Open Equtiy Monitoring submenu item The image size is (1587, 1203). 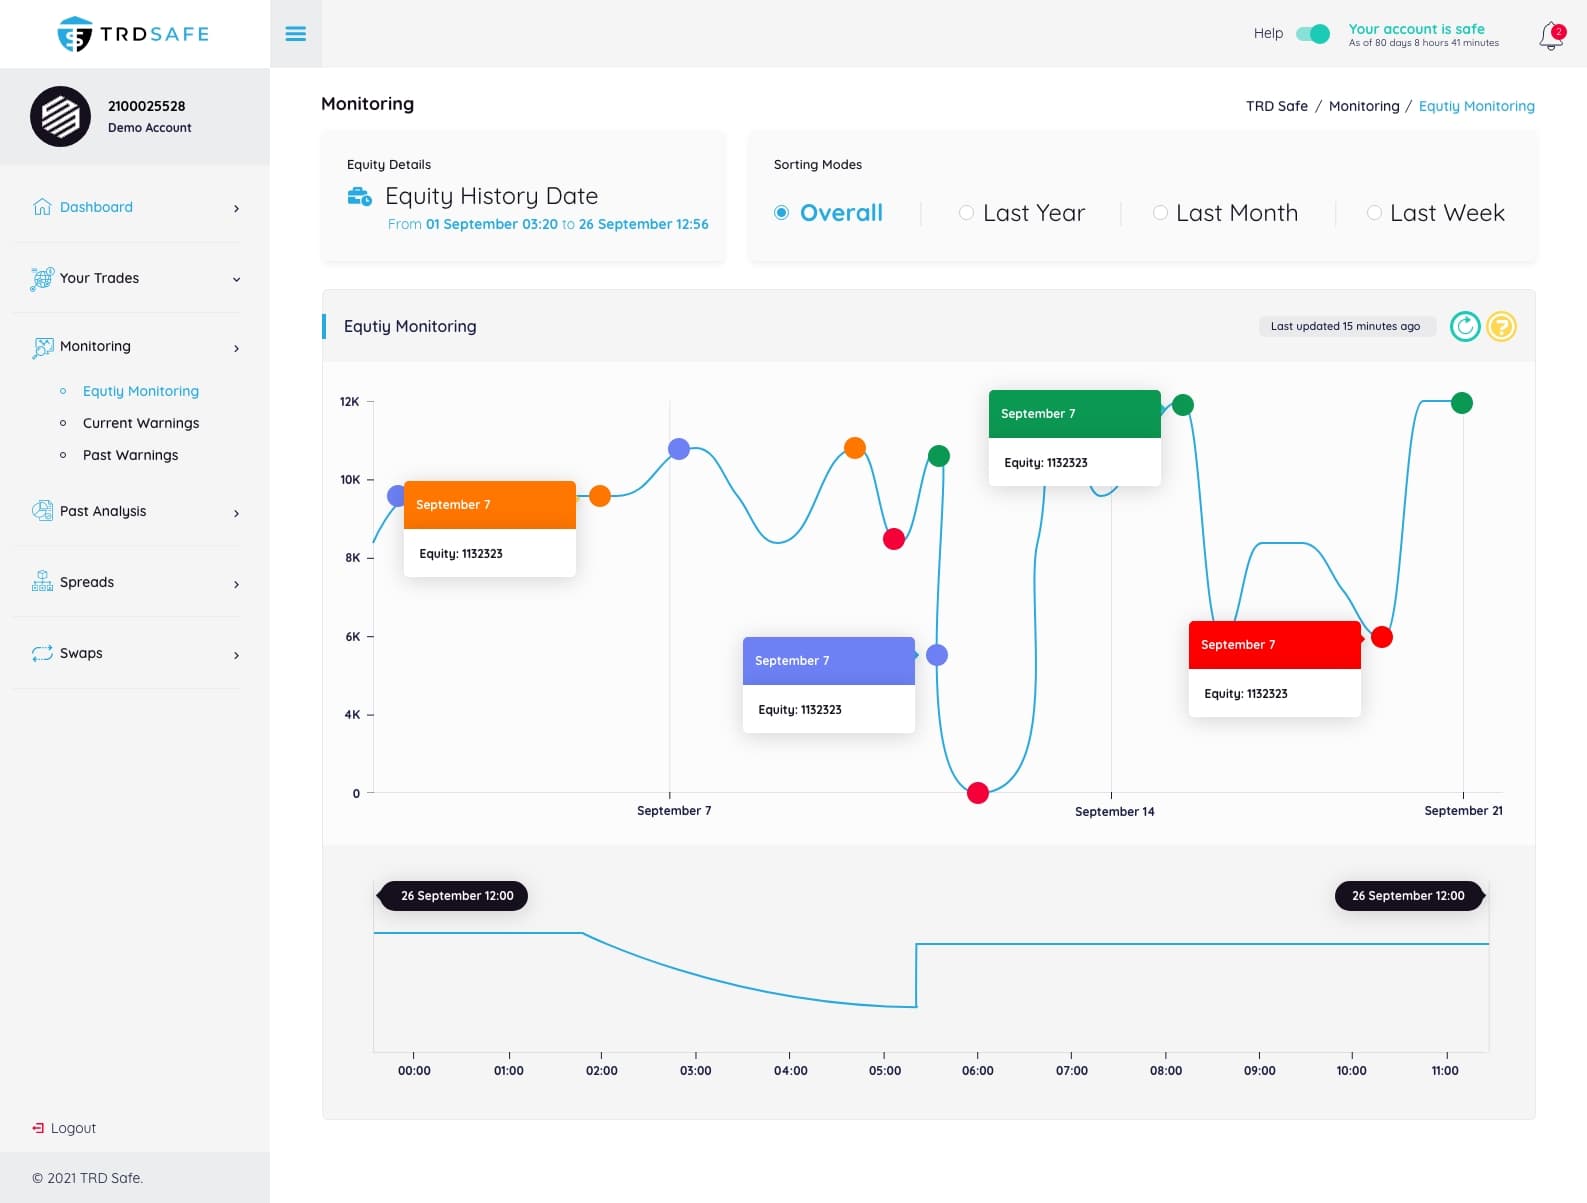pos(141,391)
